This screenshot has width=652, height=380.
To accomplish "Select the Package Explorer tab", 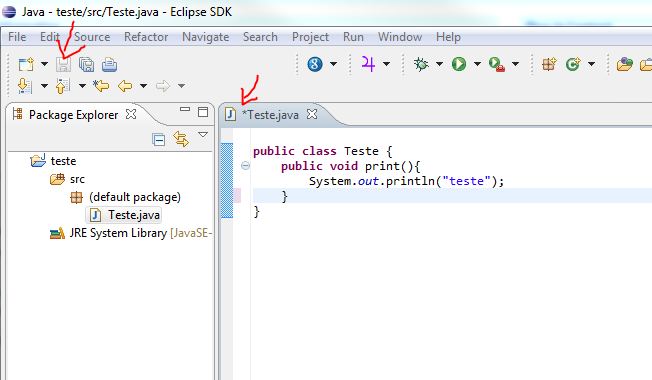I will pos(73,115).
